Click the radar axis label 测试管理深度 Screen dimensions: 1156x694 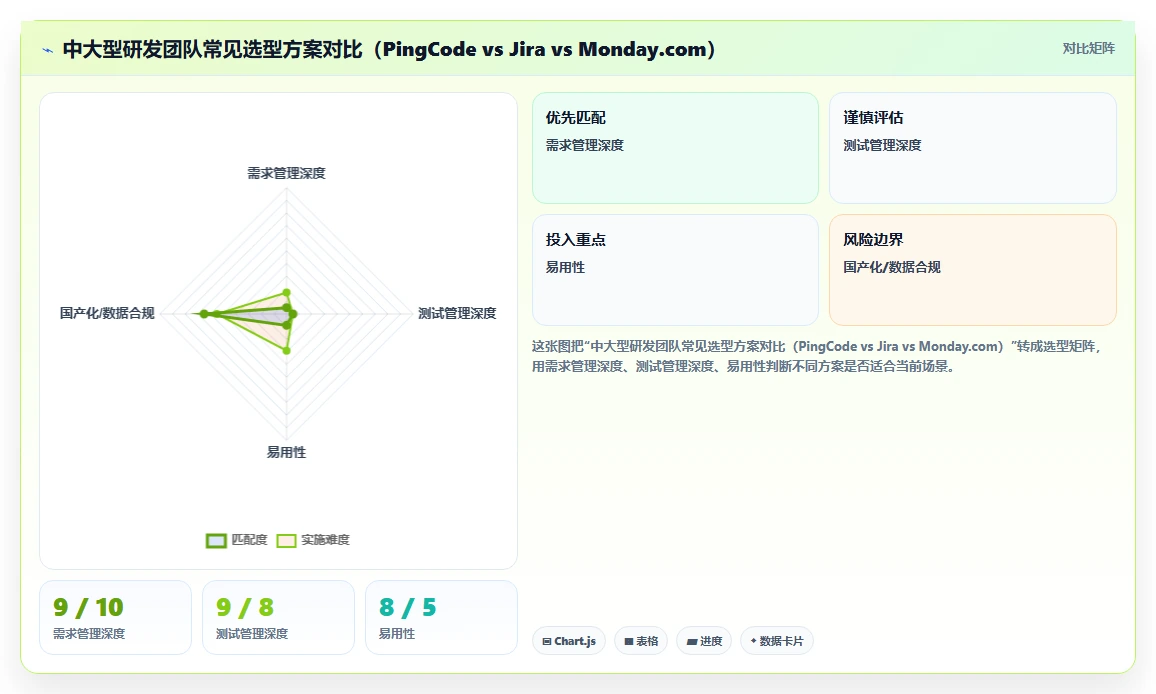pos(457,313)
